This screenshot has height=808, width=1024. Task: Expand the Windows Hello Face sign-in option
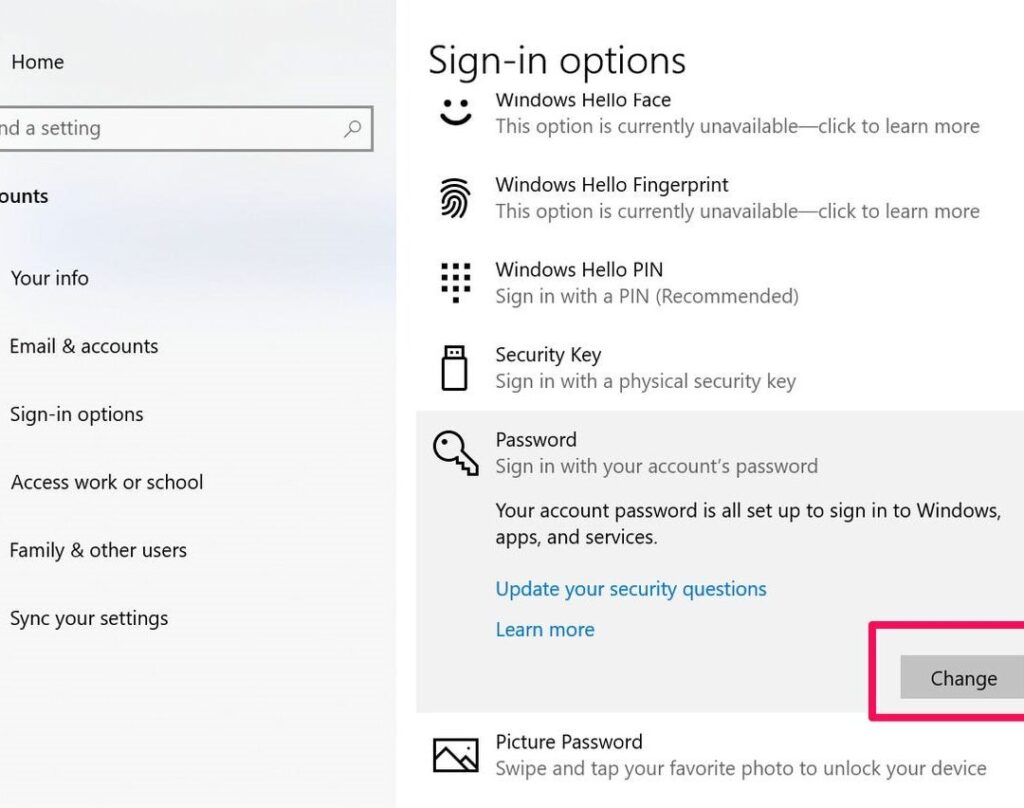click(700, 113)
